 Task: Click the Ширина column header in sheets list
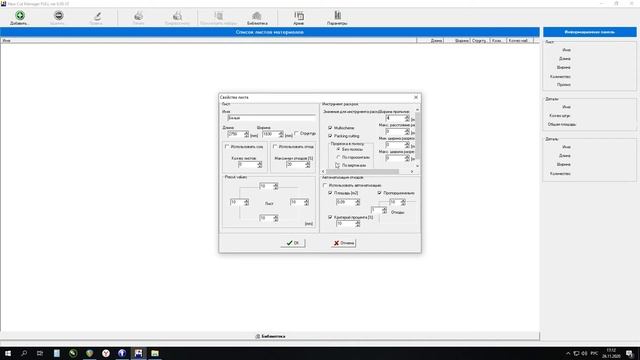pyautogui.click(x=457, y=40)
